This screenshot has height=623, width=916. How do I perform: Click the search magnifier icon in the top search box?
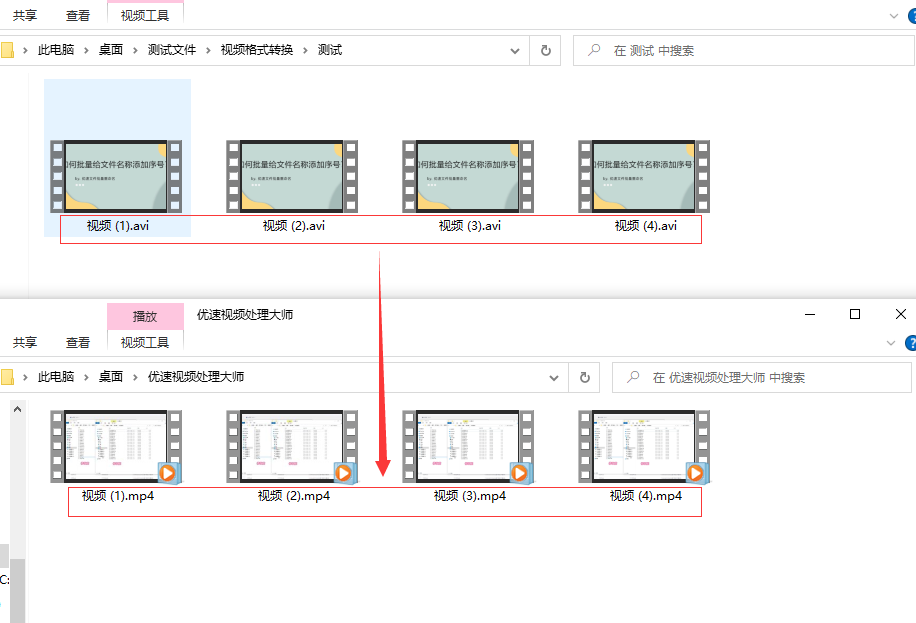pos(592,50)
